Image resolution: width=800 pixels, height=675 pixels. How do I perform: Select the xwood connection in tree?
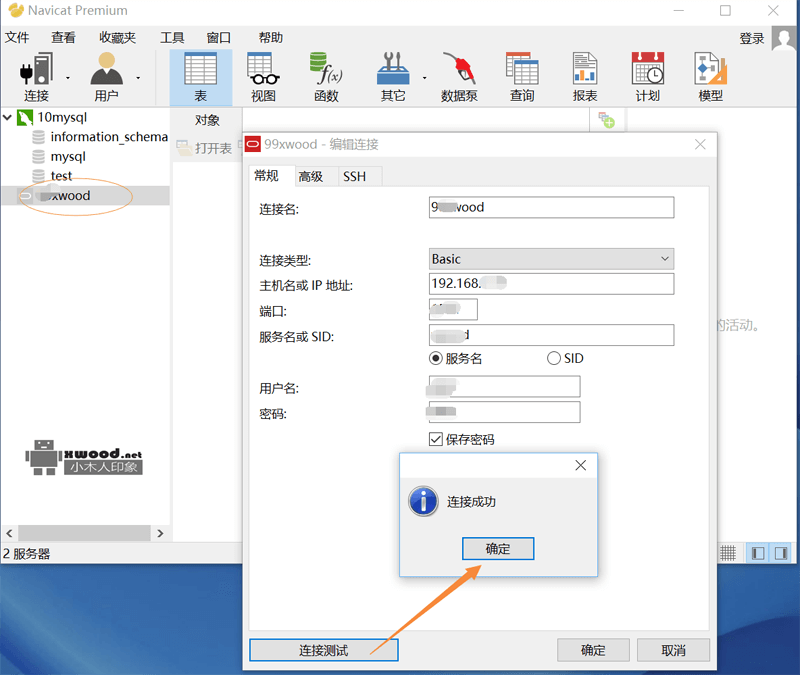(x=86, y=195)
